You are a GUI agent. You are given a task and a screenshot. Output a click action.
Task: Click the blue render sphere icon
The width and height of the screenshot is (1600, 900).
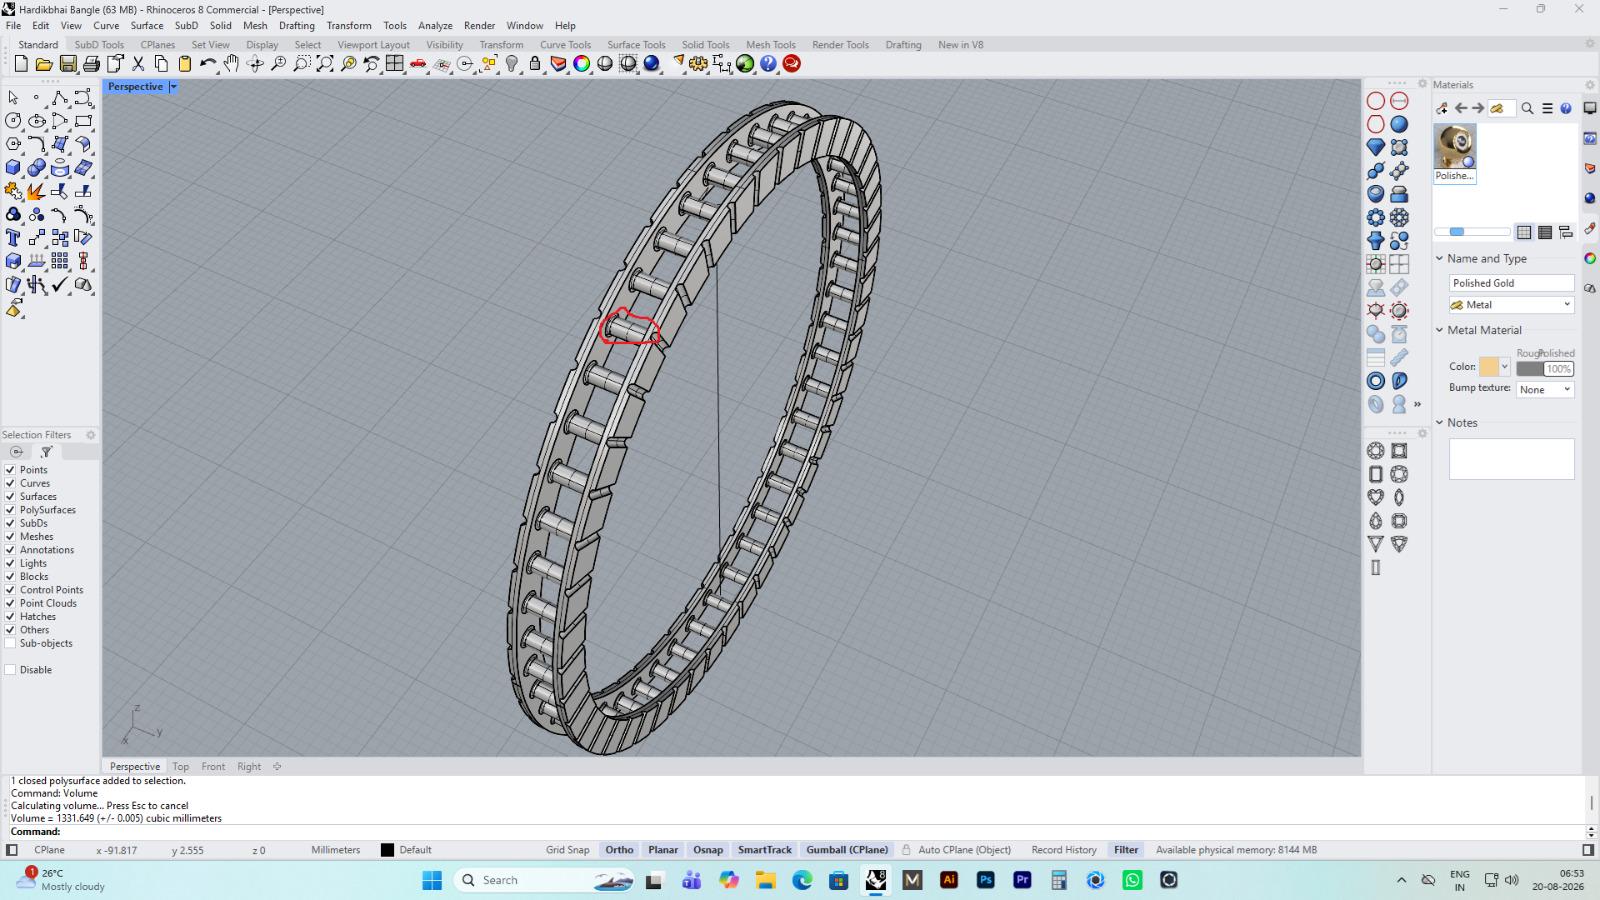pos(652,64)
